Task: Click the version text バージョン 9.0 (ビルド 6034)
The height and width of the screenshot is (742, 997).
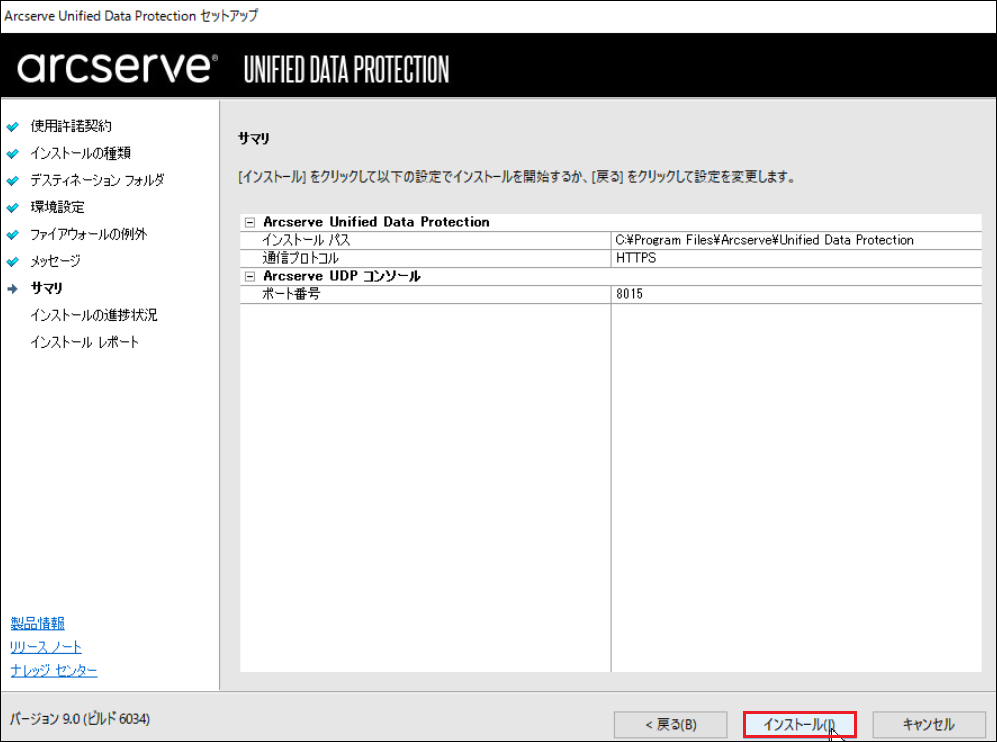Action: (x=79, y=718)
